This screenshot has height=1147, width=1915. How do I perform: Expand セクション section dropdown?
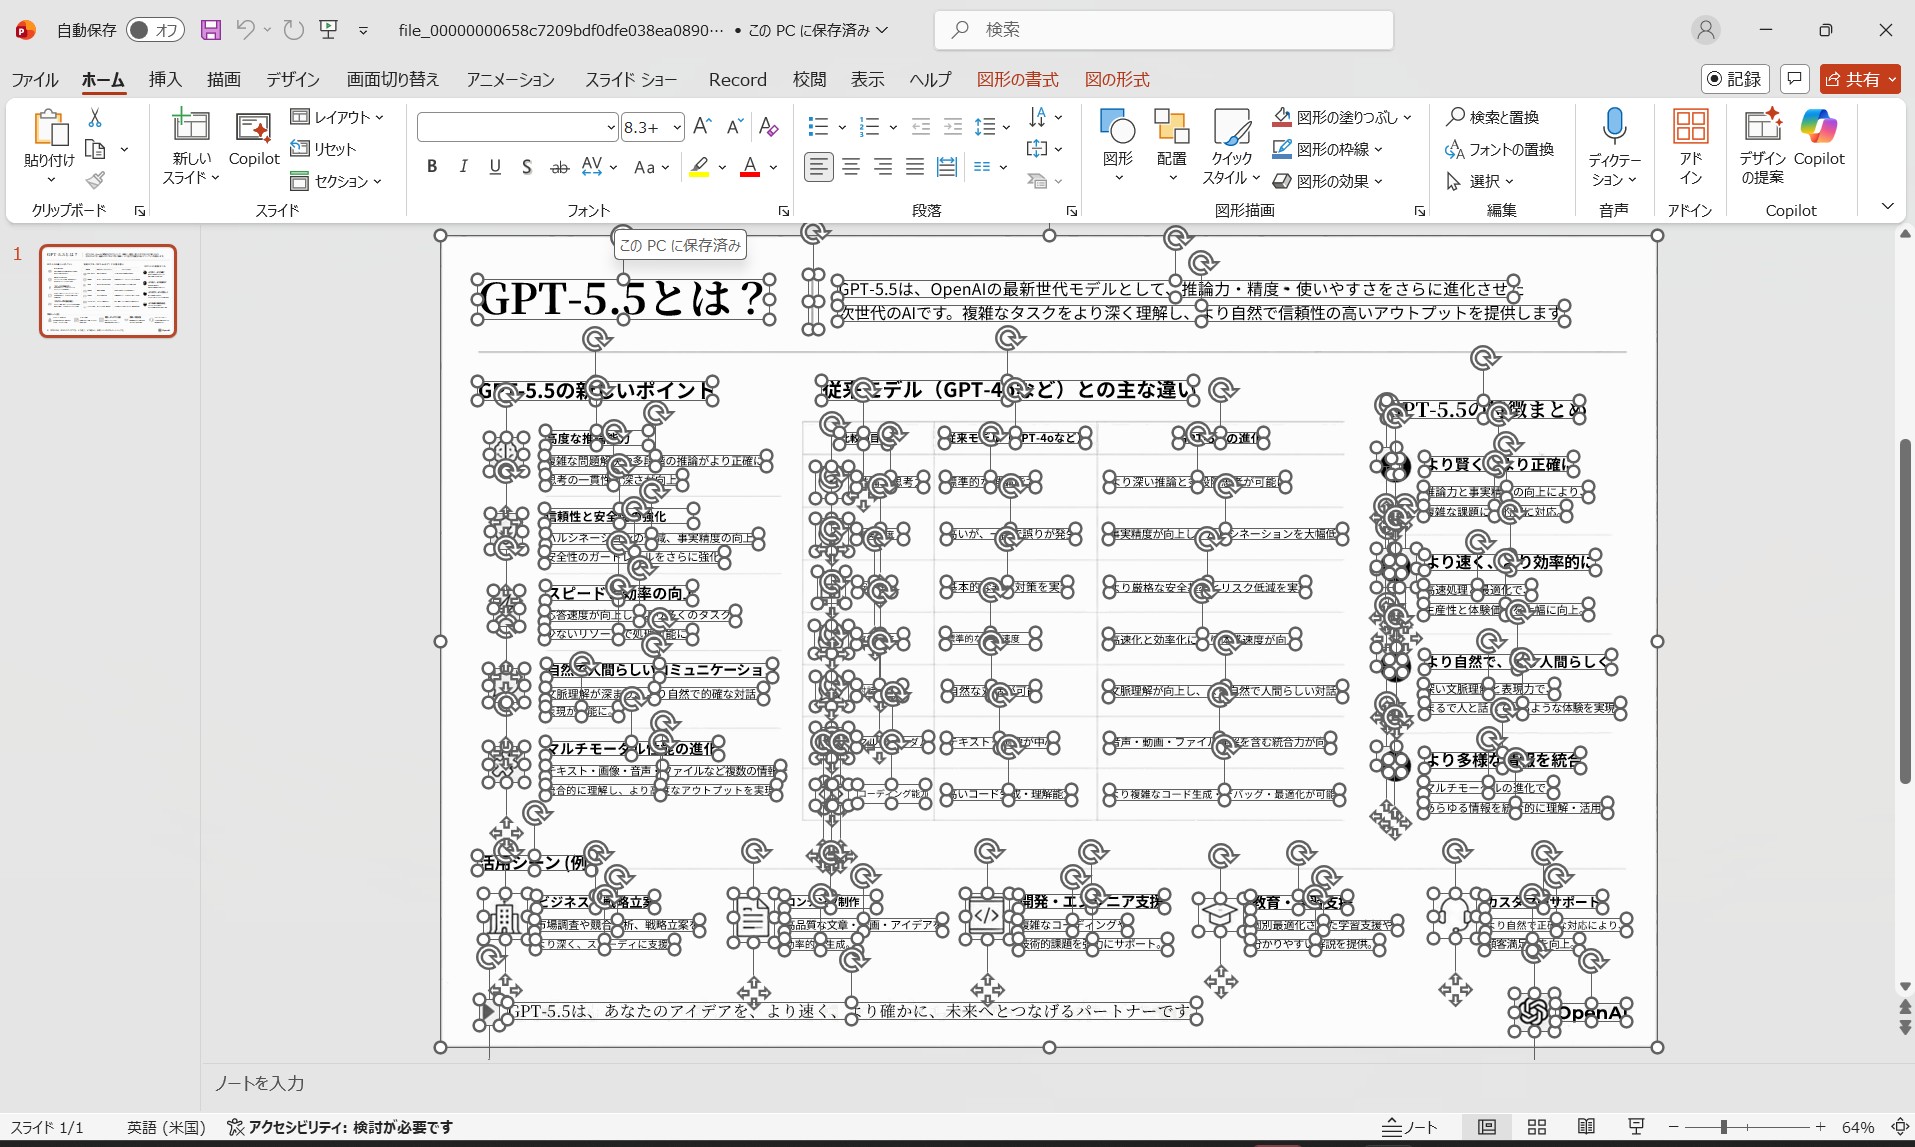[337, 181]
